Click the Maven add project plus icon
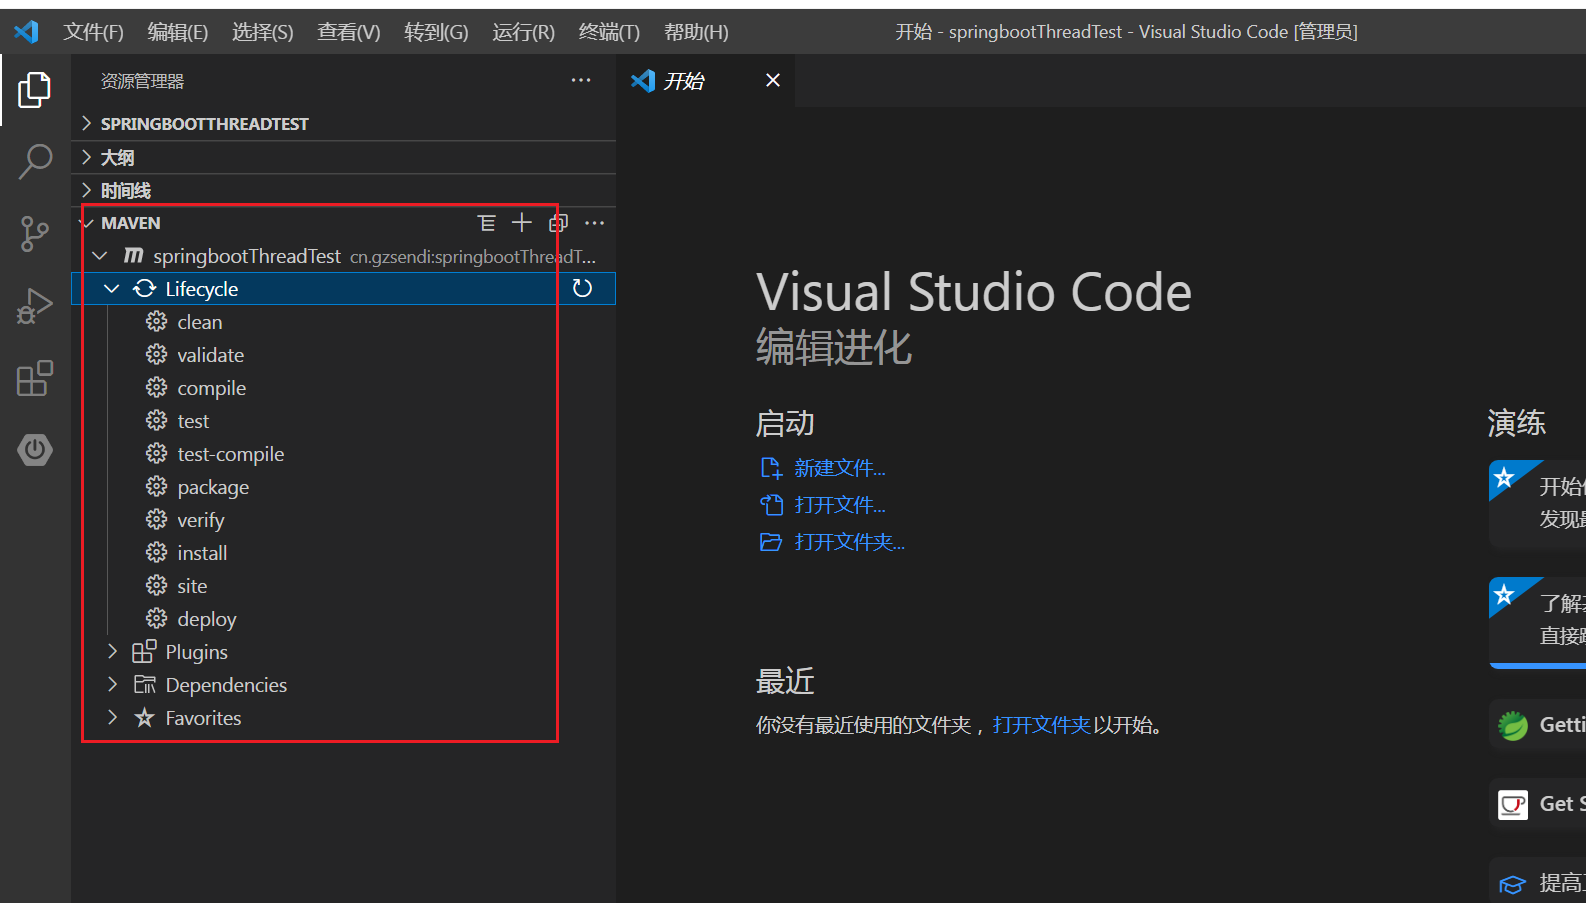This screenshot has height=903, width=1586. point(522,223)
